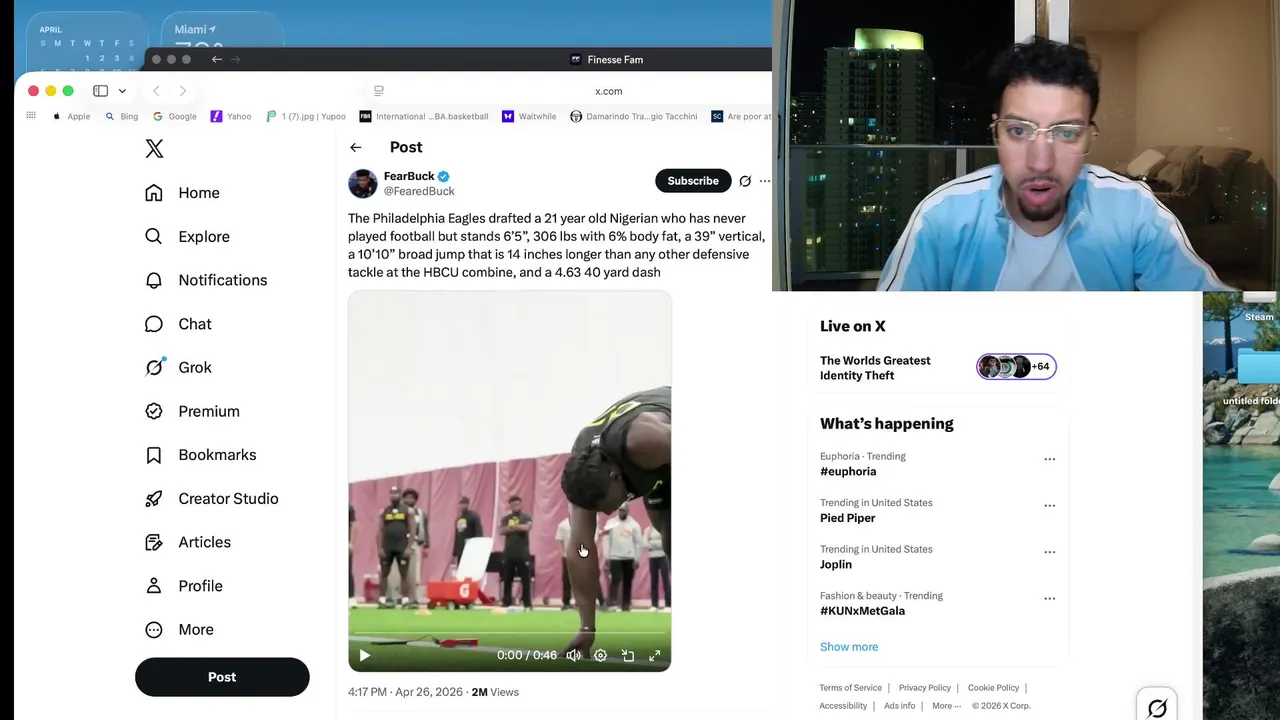Open video settings gear icon
This screenshot has width=1280, height=720.
[x=600, y=655]
